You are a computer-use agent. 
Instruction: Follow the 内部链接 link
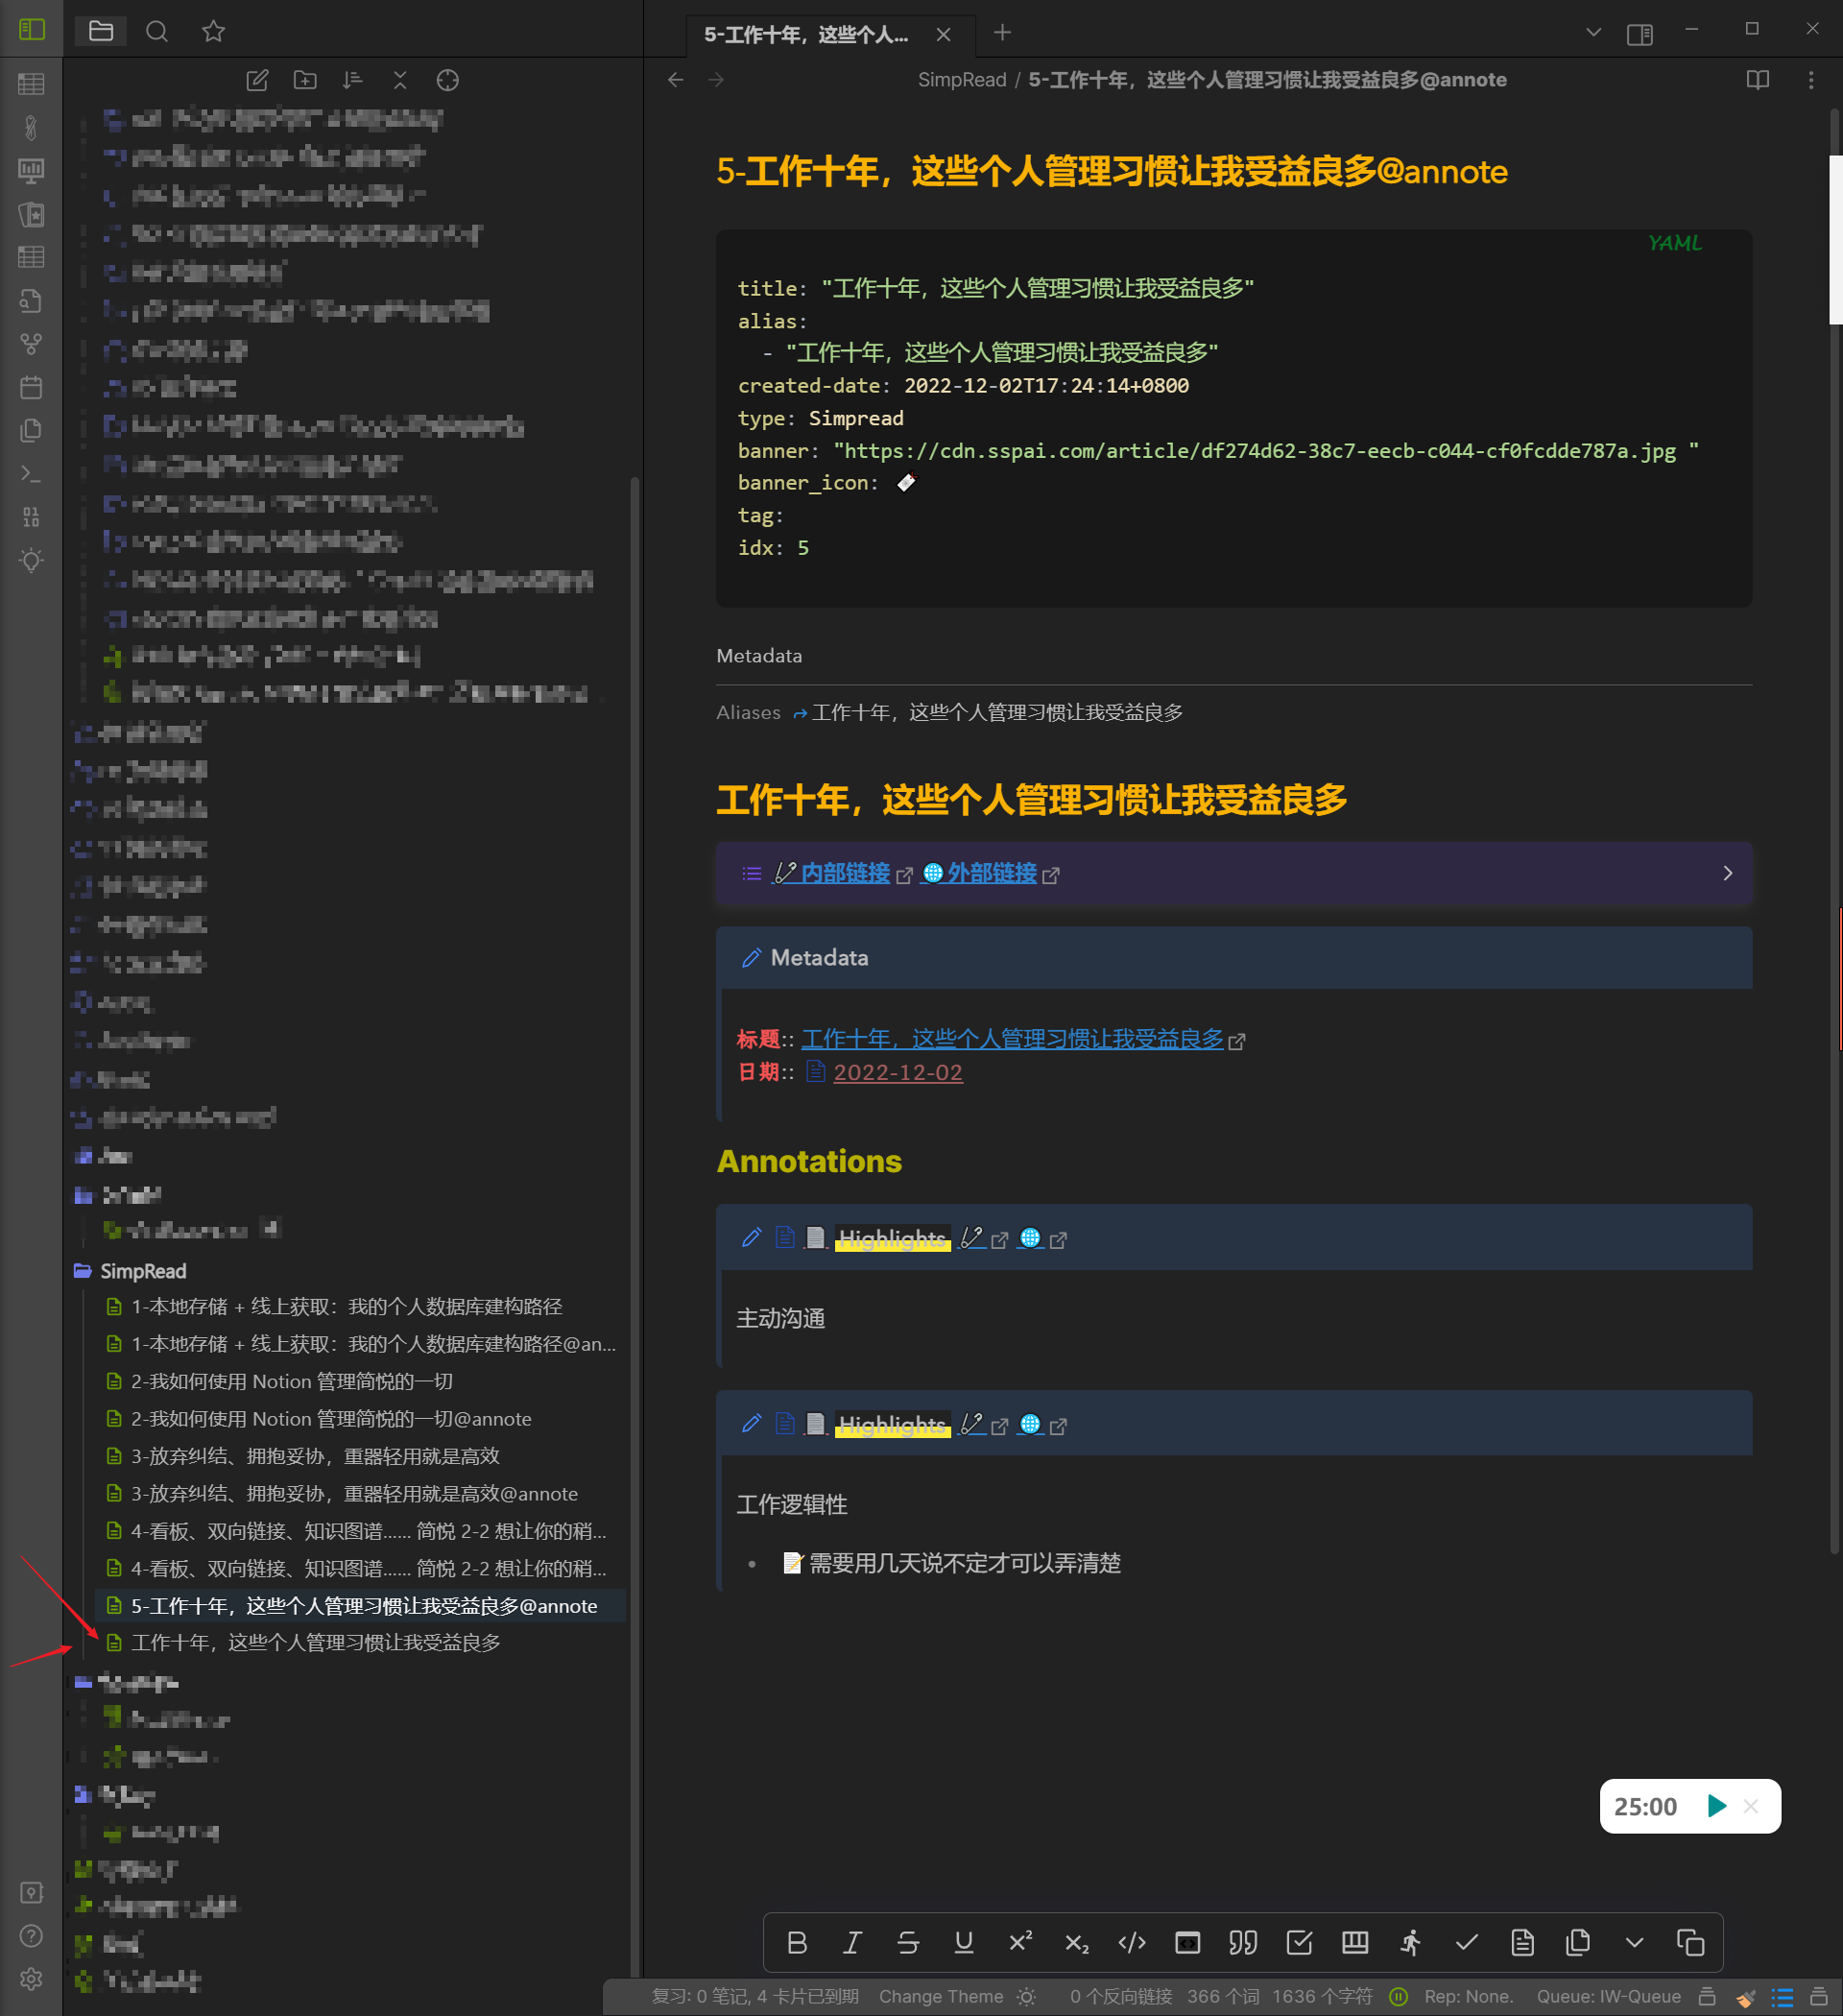pos(845,873)
